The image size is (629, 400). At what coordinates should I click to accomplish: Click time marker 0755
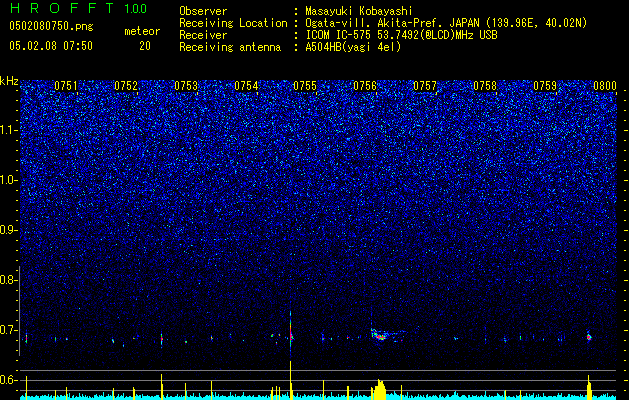305,86
